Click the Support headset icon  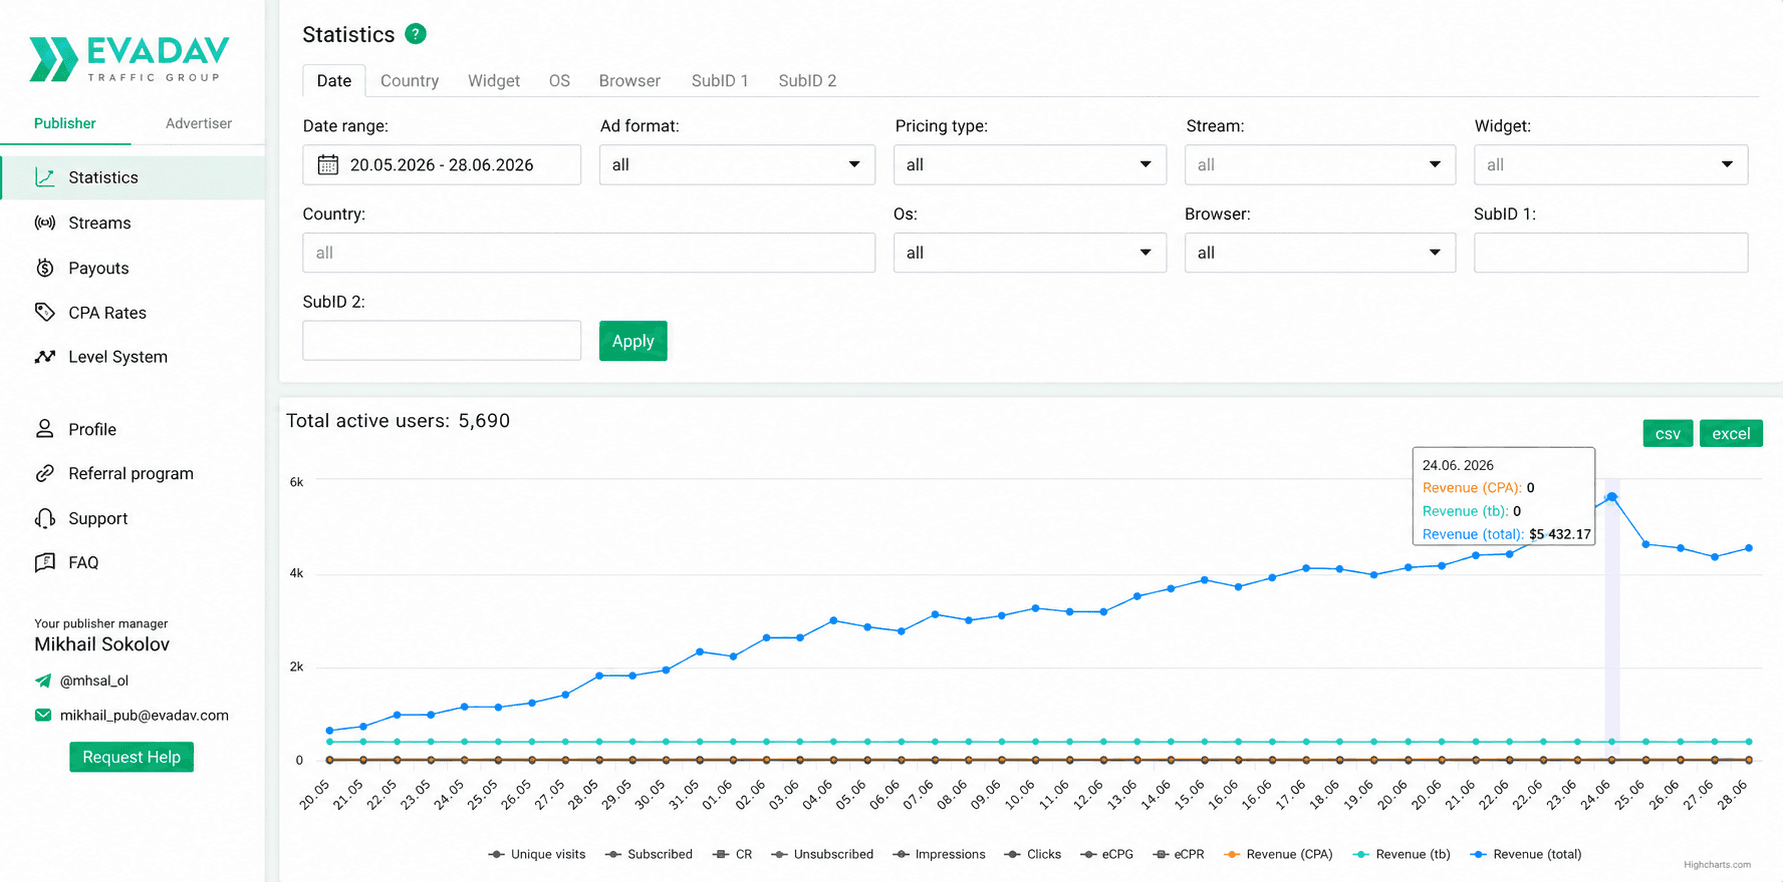(45, 518)
